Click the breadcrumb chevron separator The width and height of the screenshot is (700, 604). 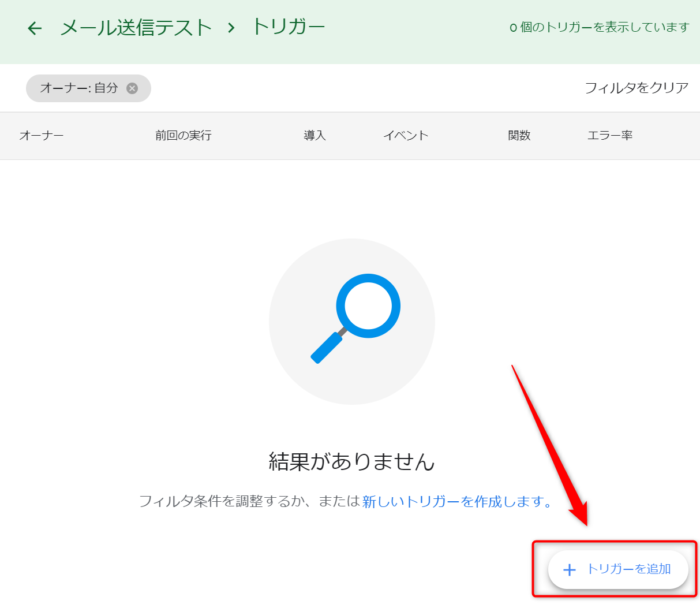point(232,28)
